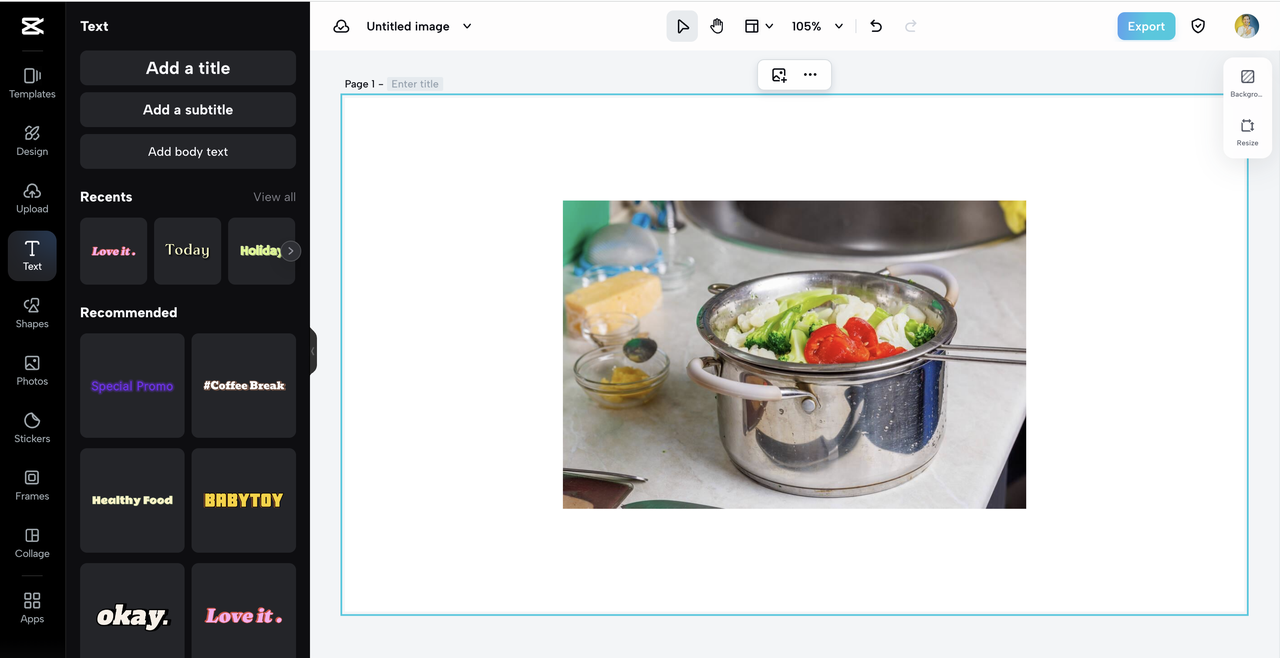
Task: Click Add a title button
Action: [x=188, y=68]
